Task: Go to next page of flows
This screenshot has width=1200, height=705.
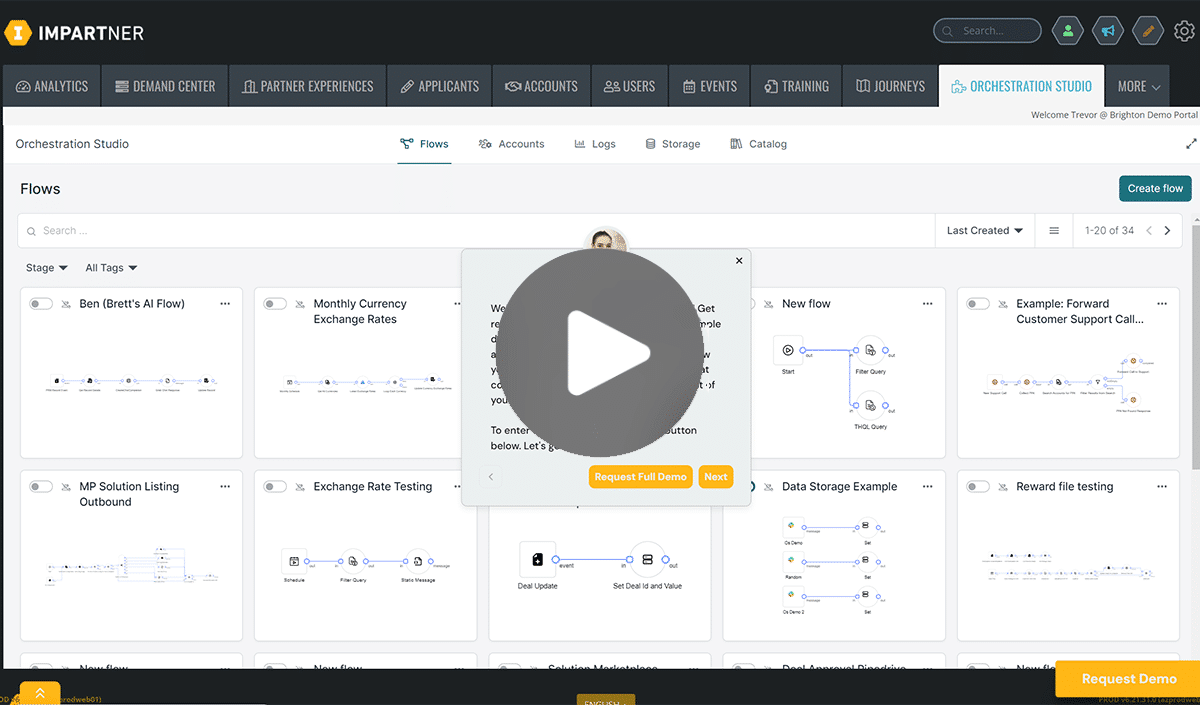Action: (1167, 230)
